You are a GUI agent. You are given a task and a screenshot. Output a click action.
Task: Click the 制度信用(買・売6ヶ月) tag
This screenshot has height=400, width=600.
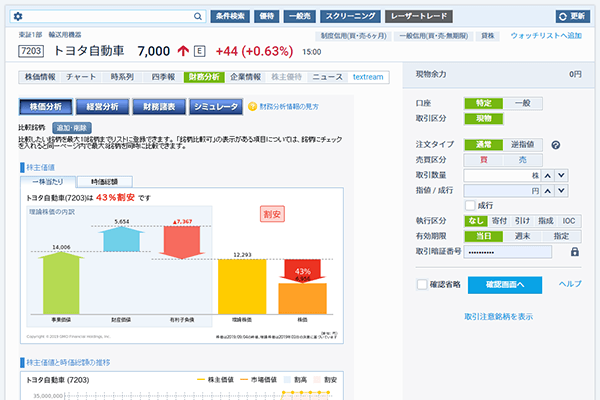(x=353, y=36)
